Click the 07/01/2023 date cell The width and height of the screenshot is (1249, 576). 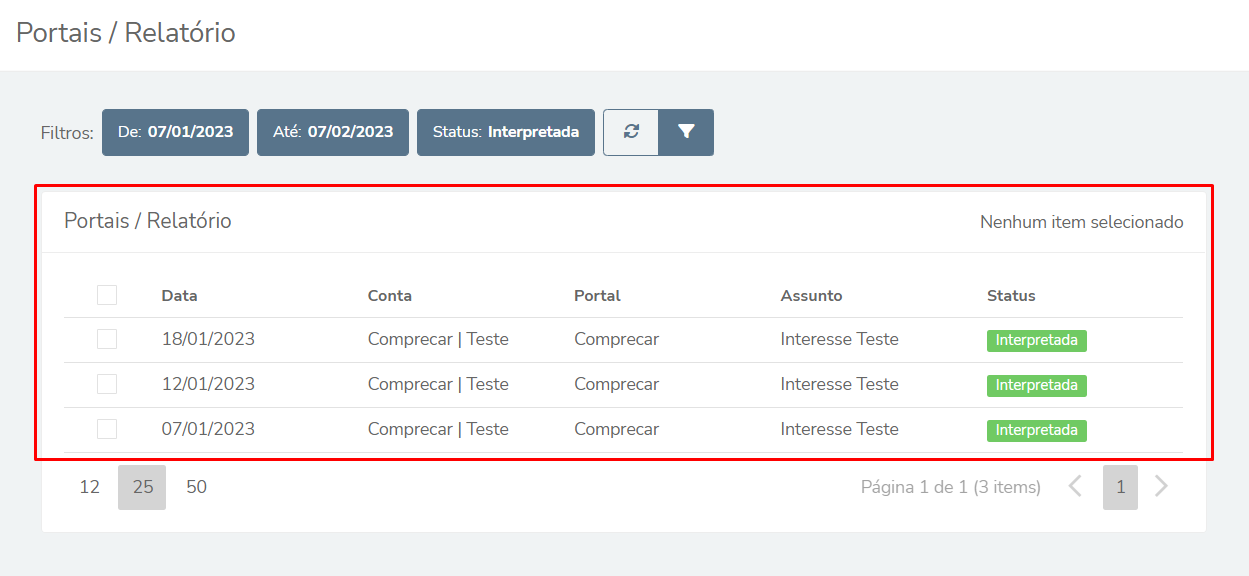pyautogui.click(x=208, y=429)
